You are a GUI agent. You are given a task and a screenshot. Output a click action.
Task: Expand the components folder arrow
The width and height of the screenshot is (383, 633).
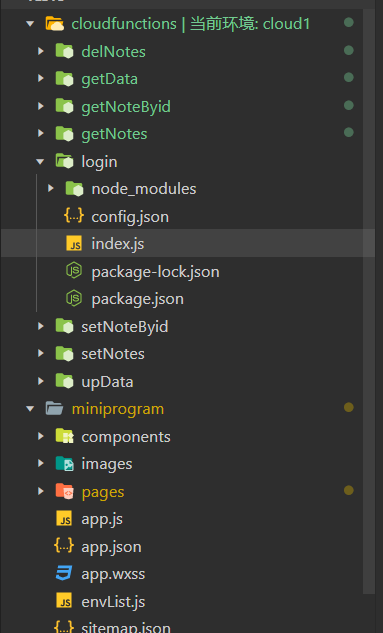40,436
